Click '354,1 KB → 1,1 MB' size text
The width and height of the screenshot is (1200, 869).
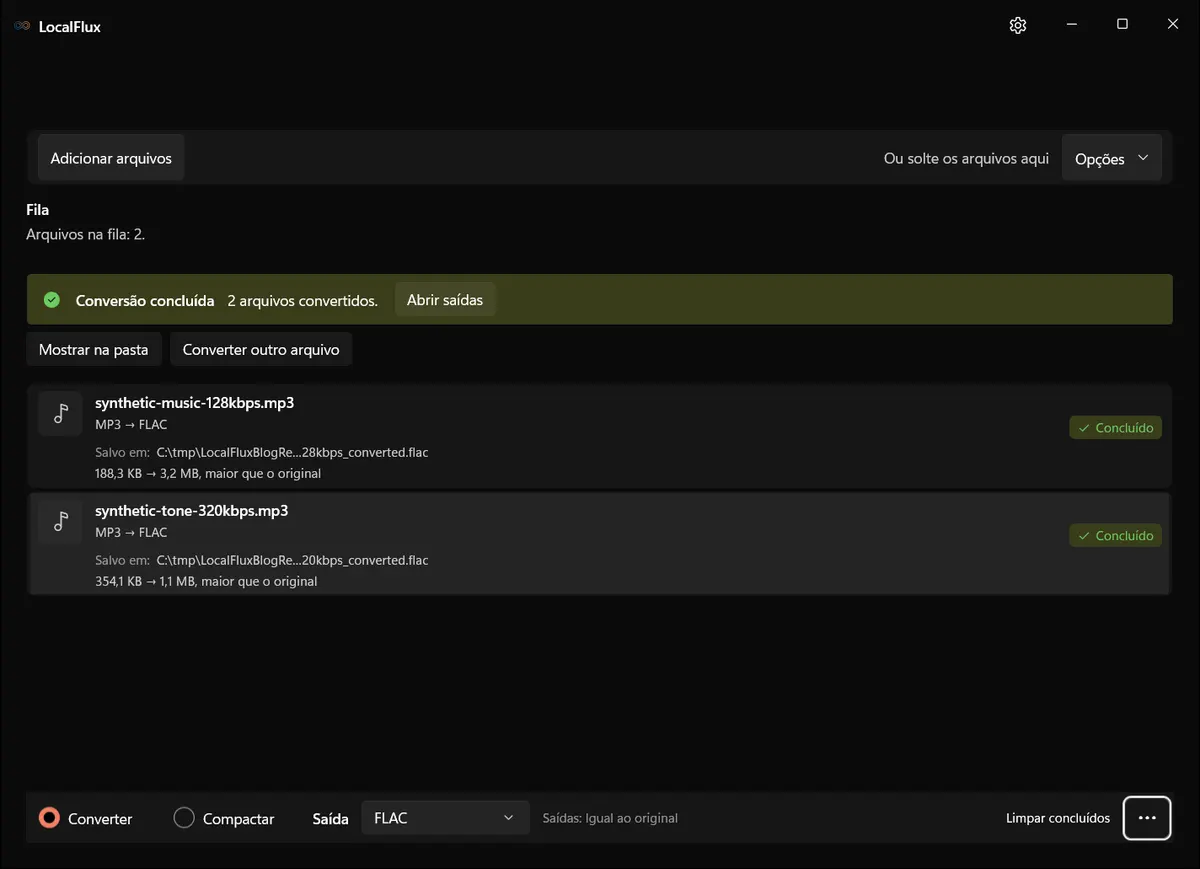tap(145, 582)
